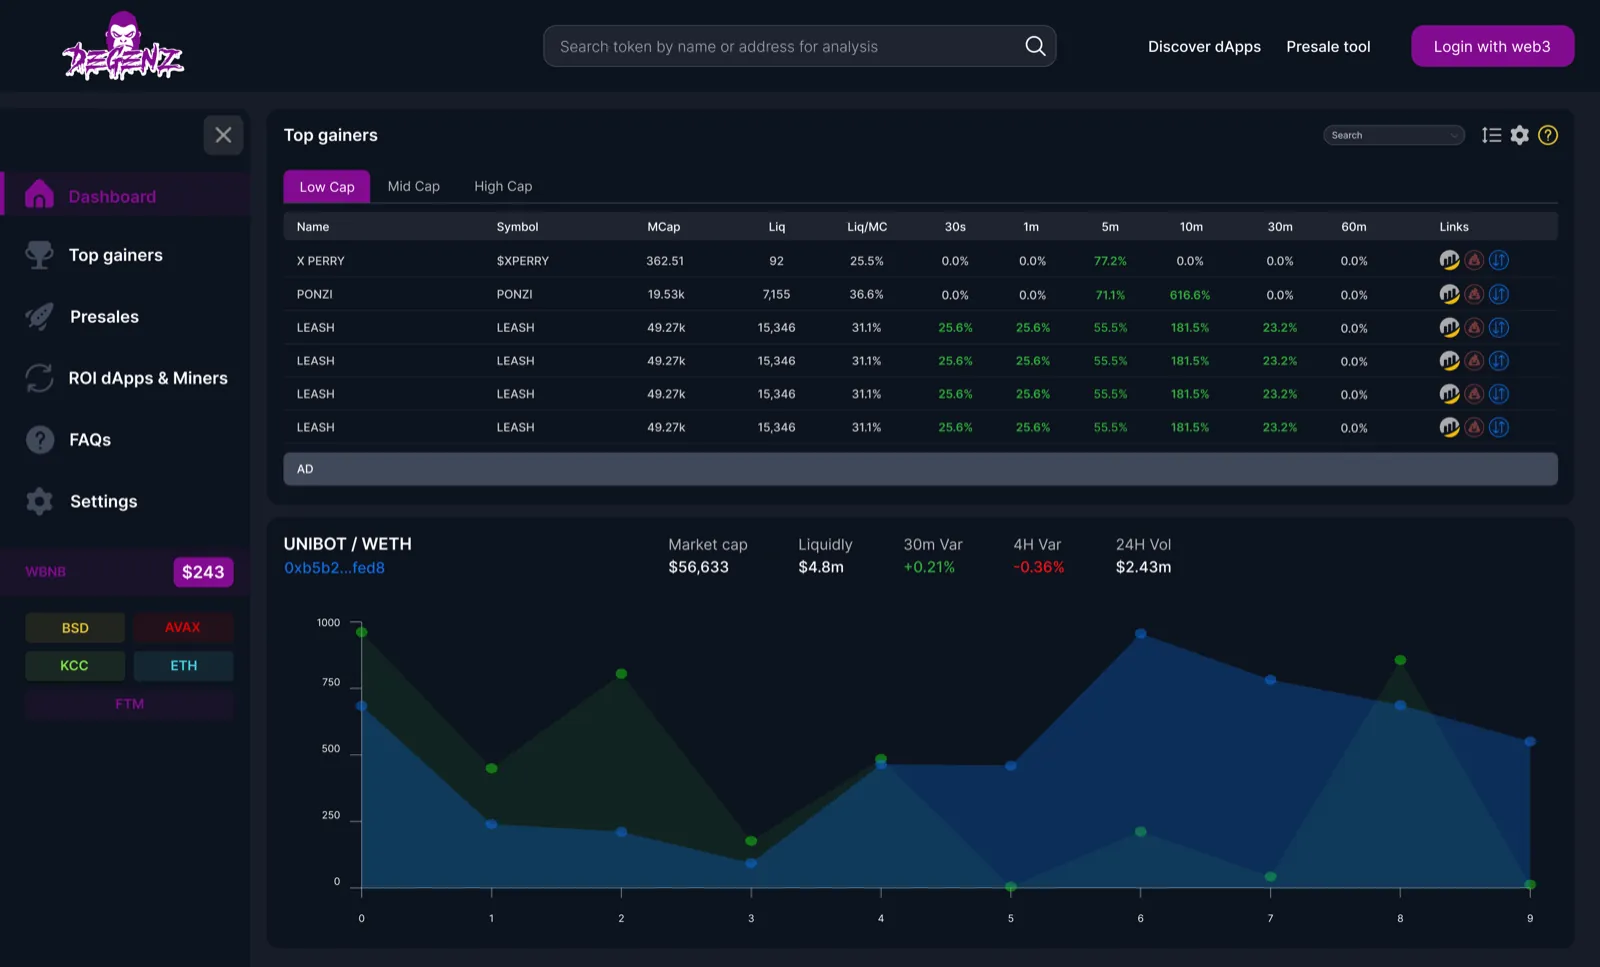Select the ETH chain button
This screenshot has width=1600, height=967.
pos(183,665)
